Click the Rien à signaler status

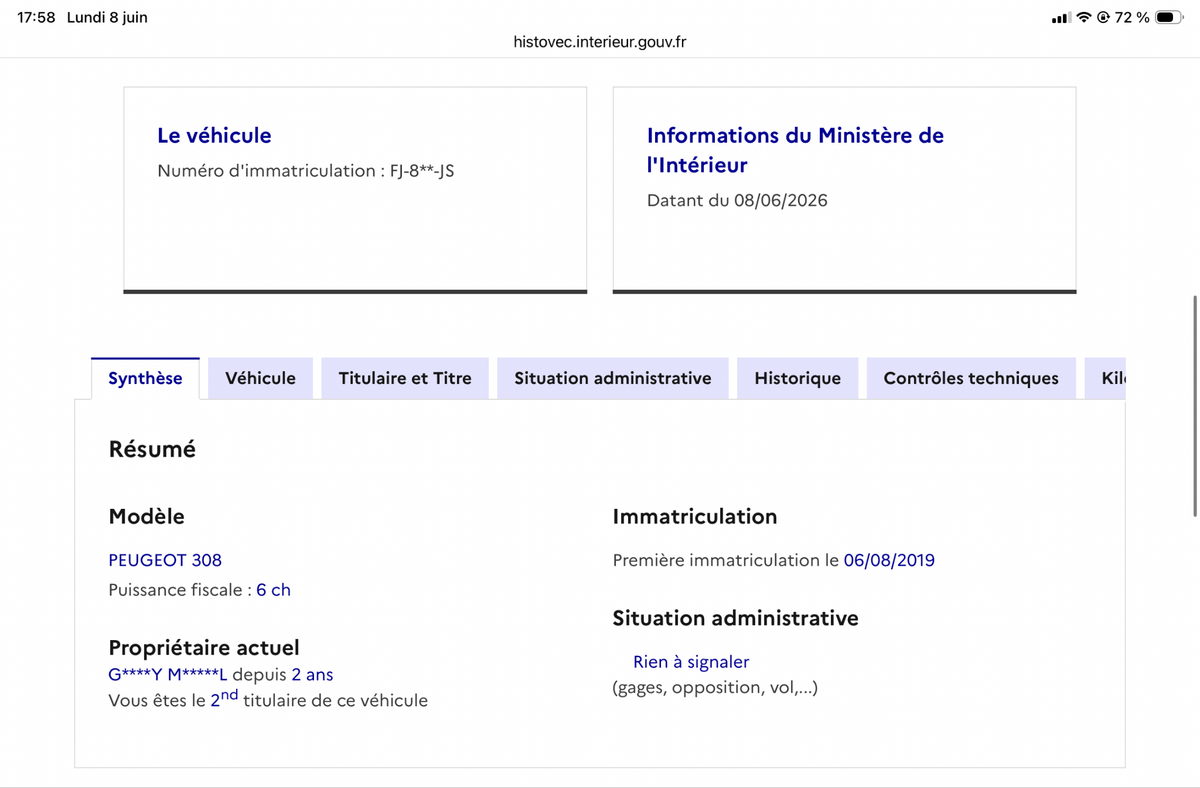click(691, 662)
